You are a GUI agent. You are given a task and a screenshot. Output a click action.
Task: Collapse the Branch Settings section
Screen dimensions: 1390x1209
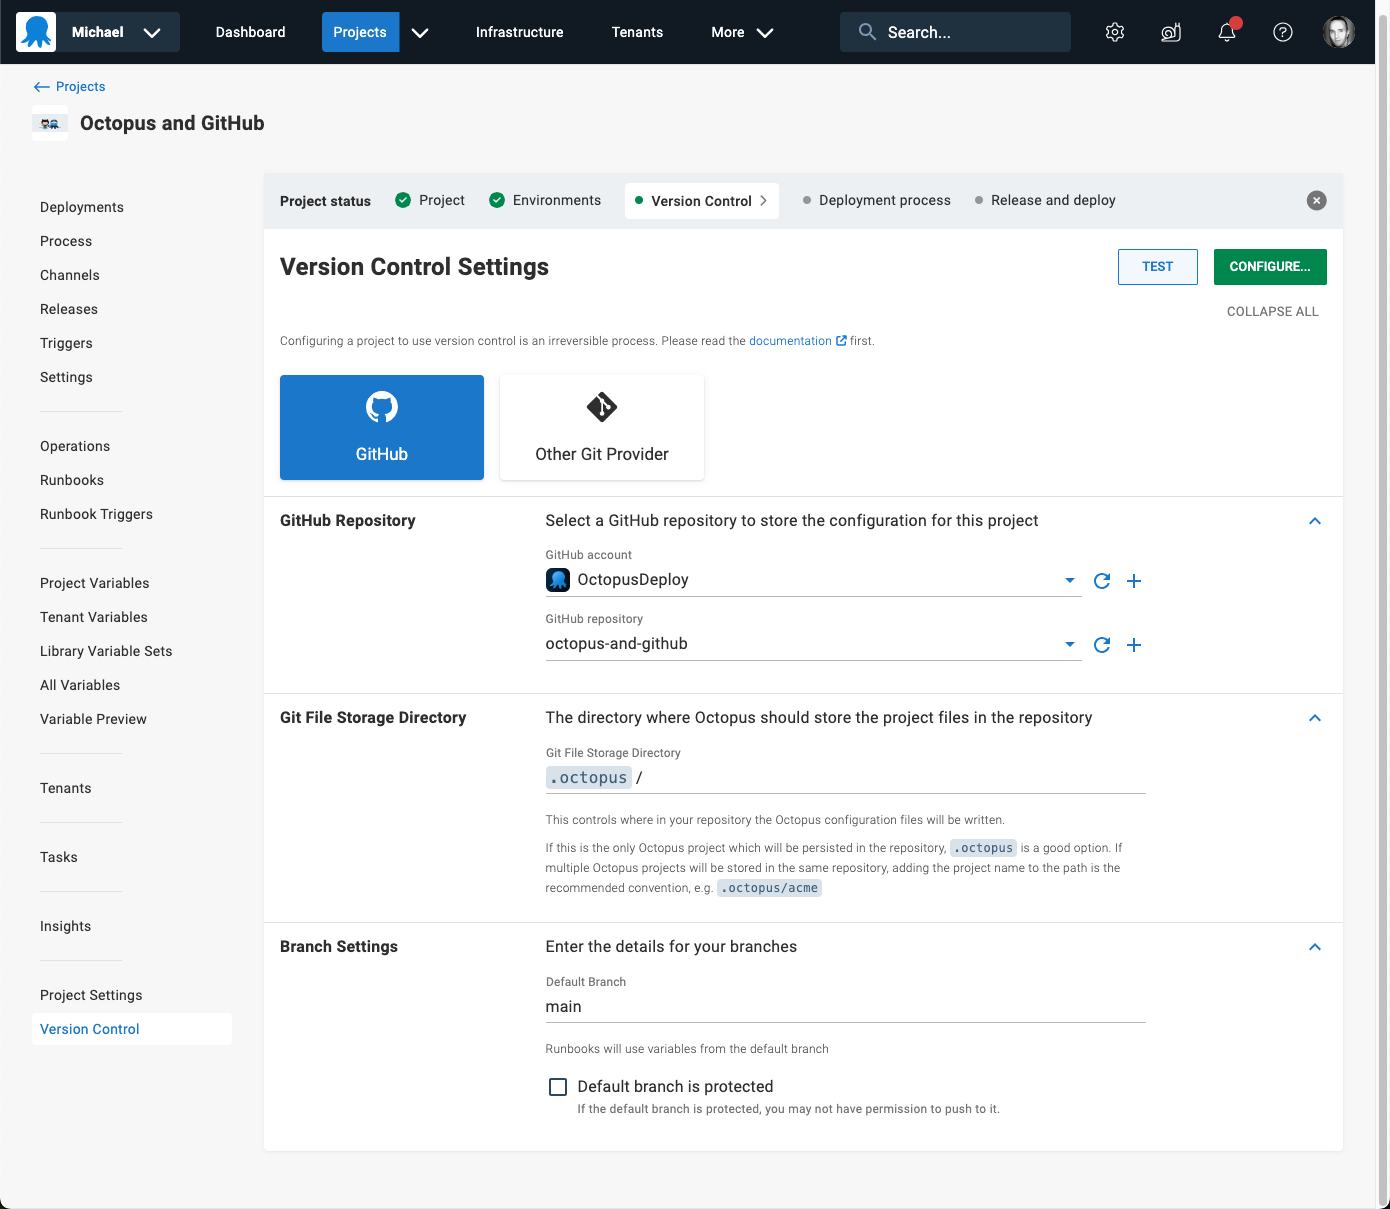point(1315,947)
